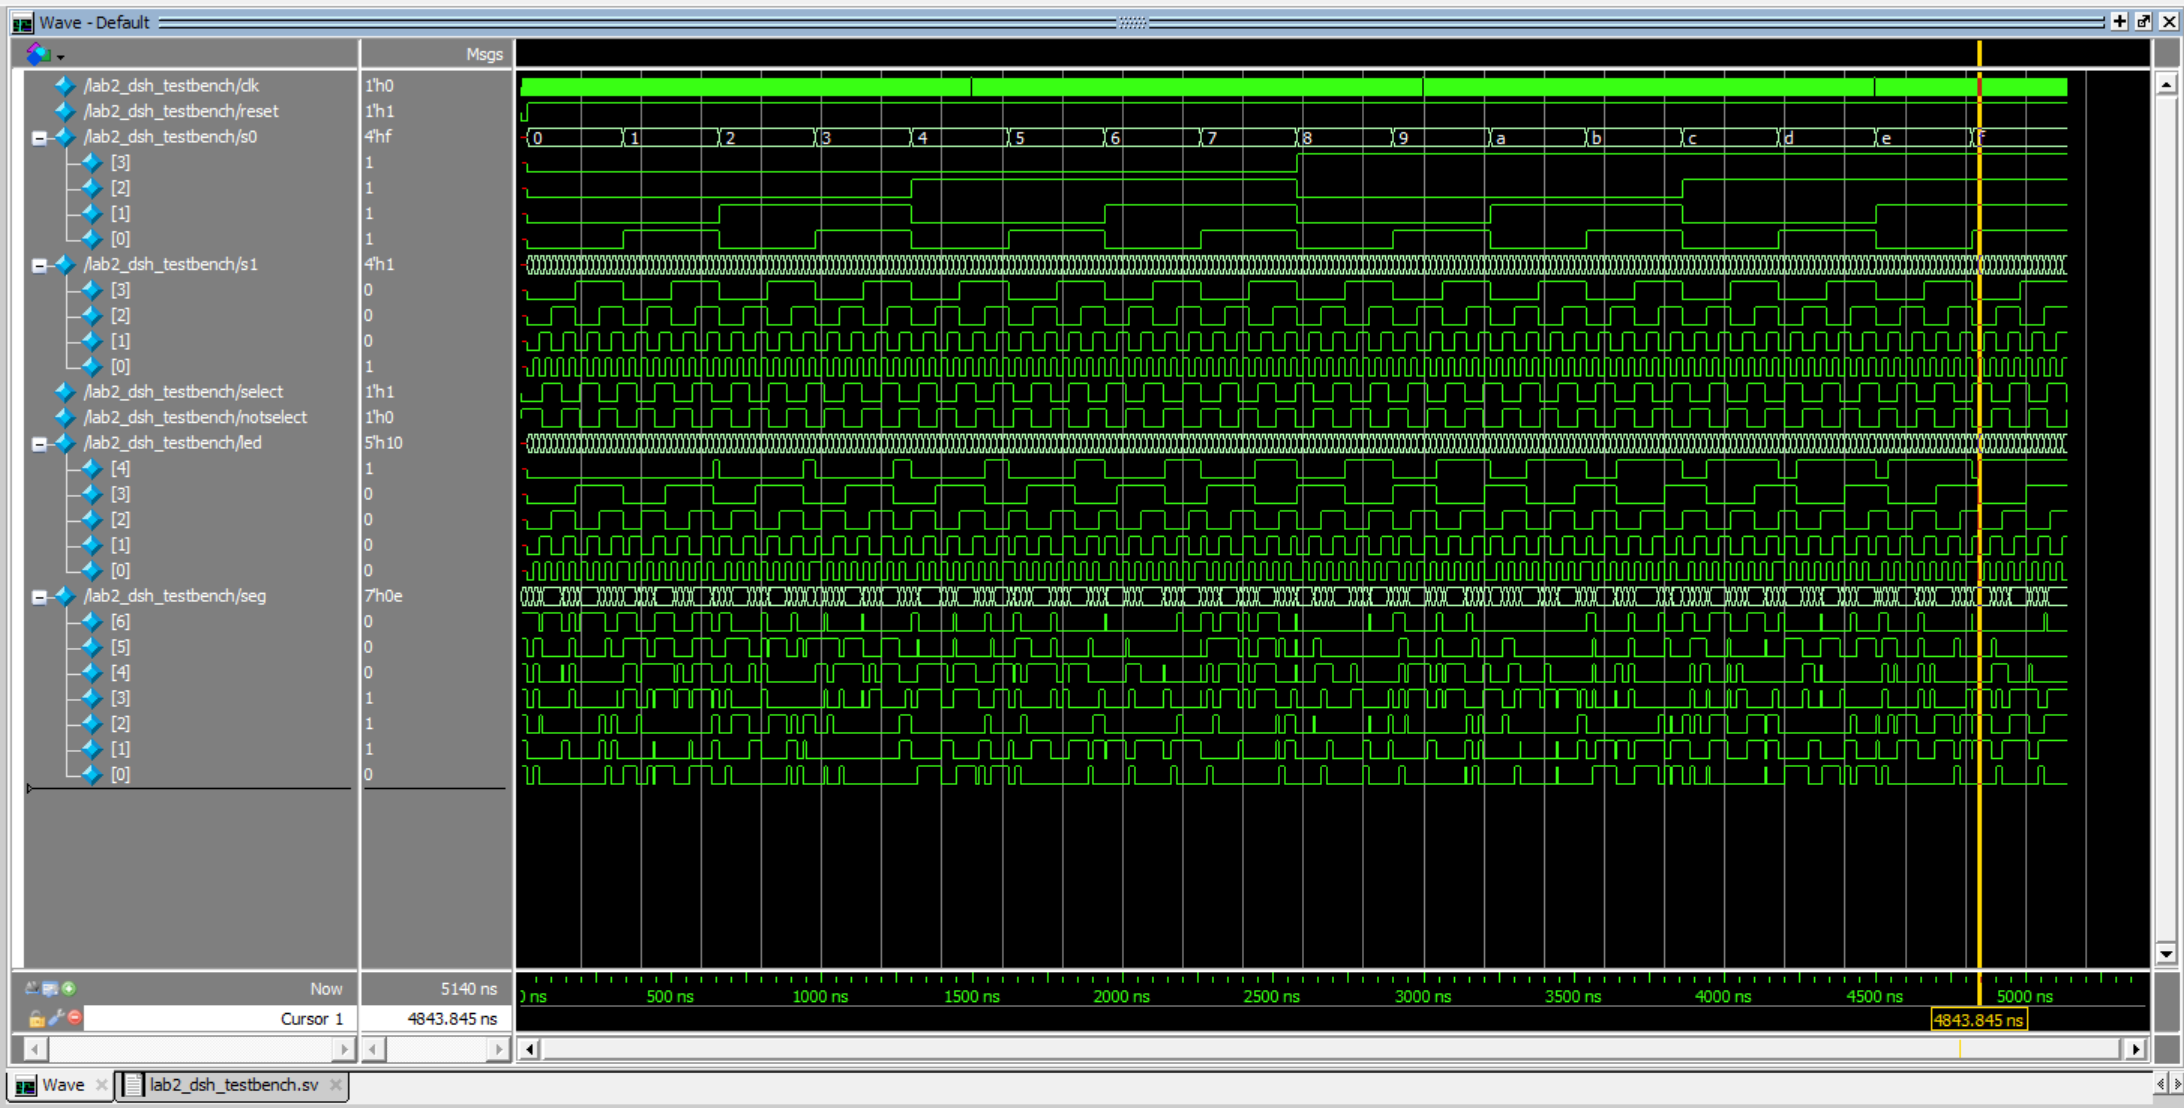Delete Cursor 1 using the red minus icon

(x=74, y=1020)
